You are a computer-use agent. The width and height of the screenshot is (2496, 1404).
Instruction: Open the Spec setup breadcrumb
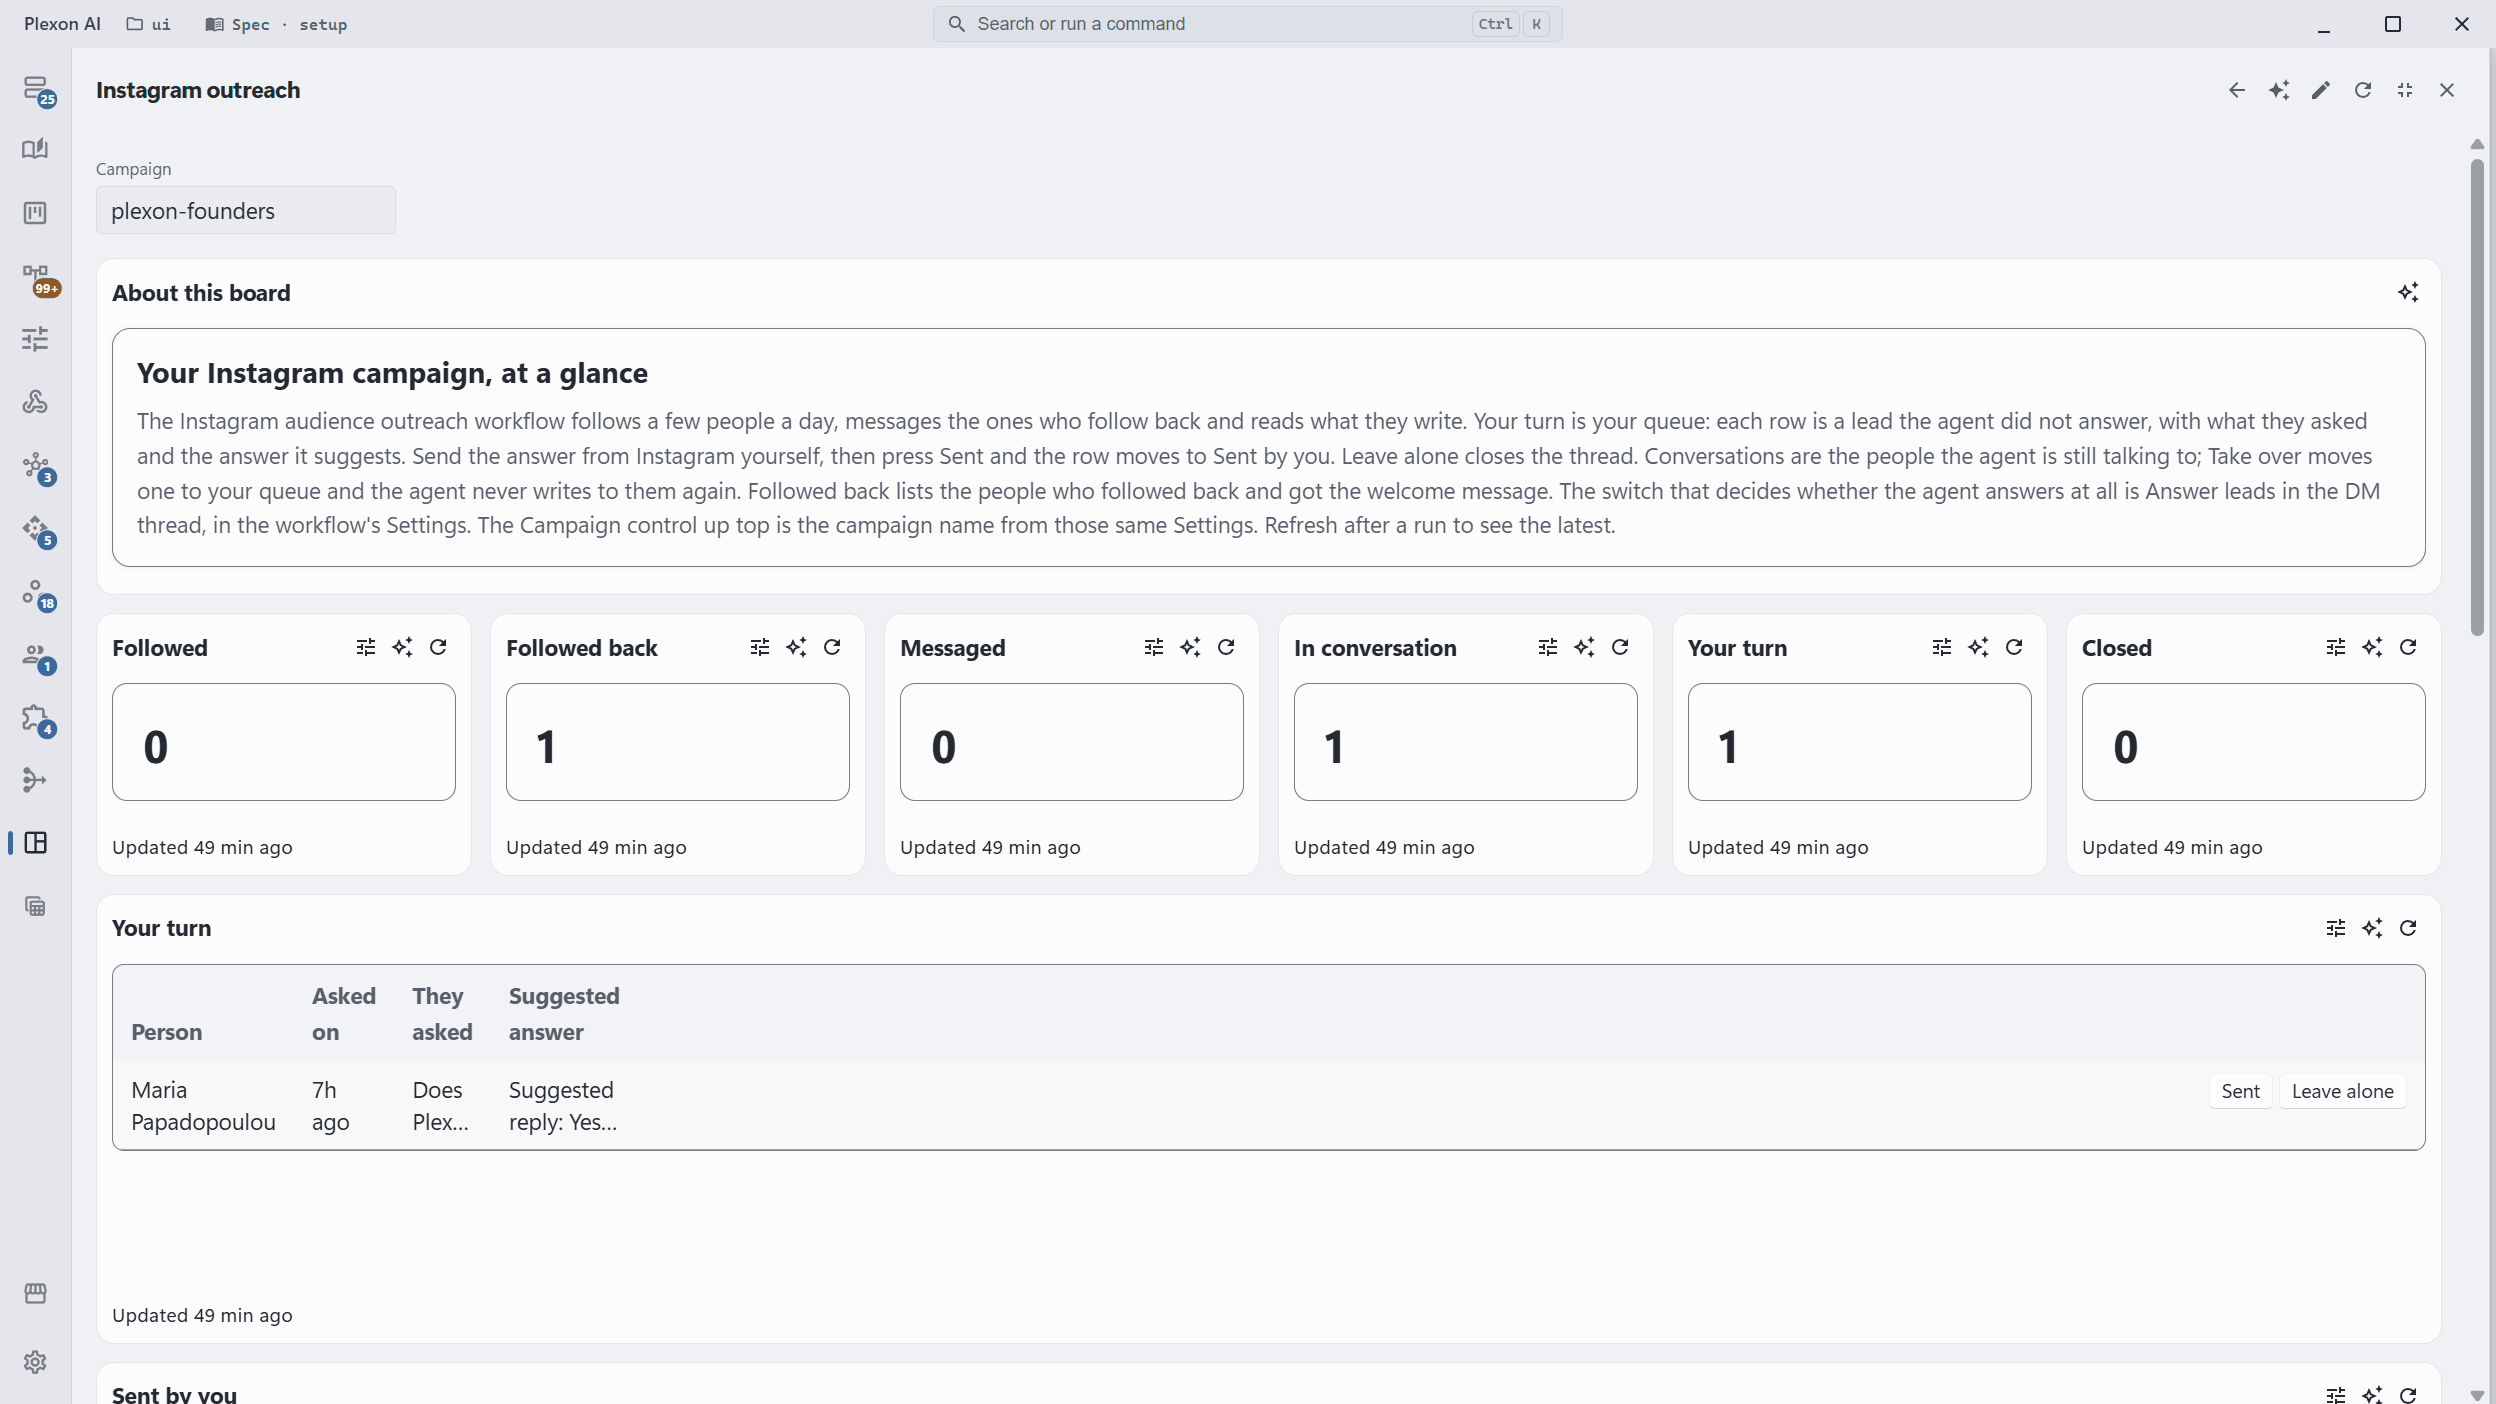[276, 24]
